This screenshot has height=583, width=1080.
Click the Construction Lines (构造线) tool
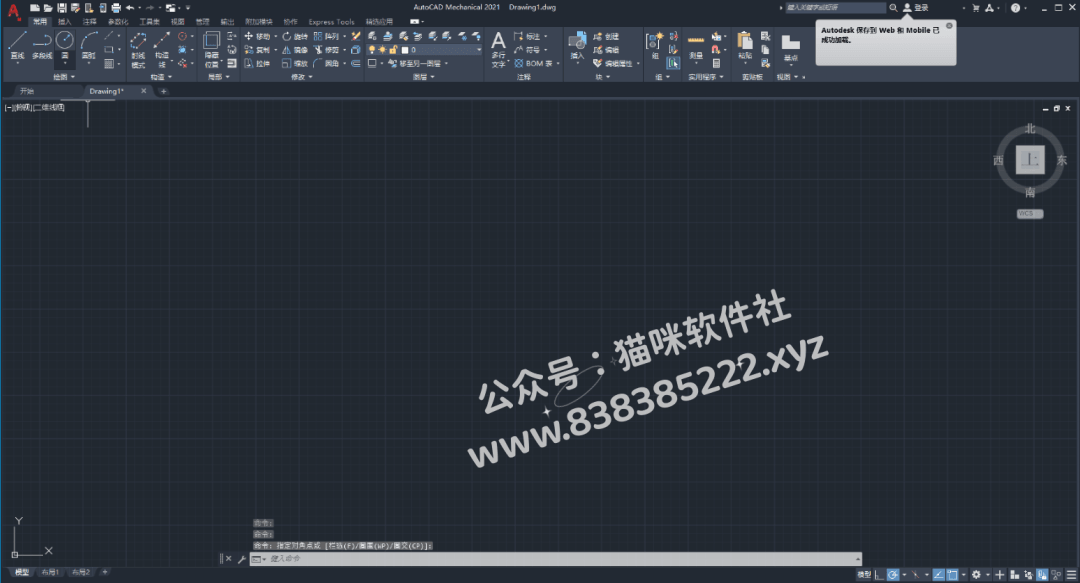162,48
